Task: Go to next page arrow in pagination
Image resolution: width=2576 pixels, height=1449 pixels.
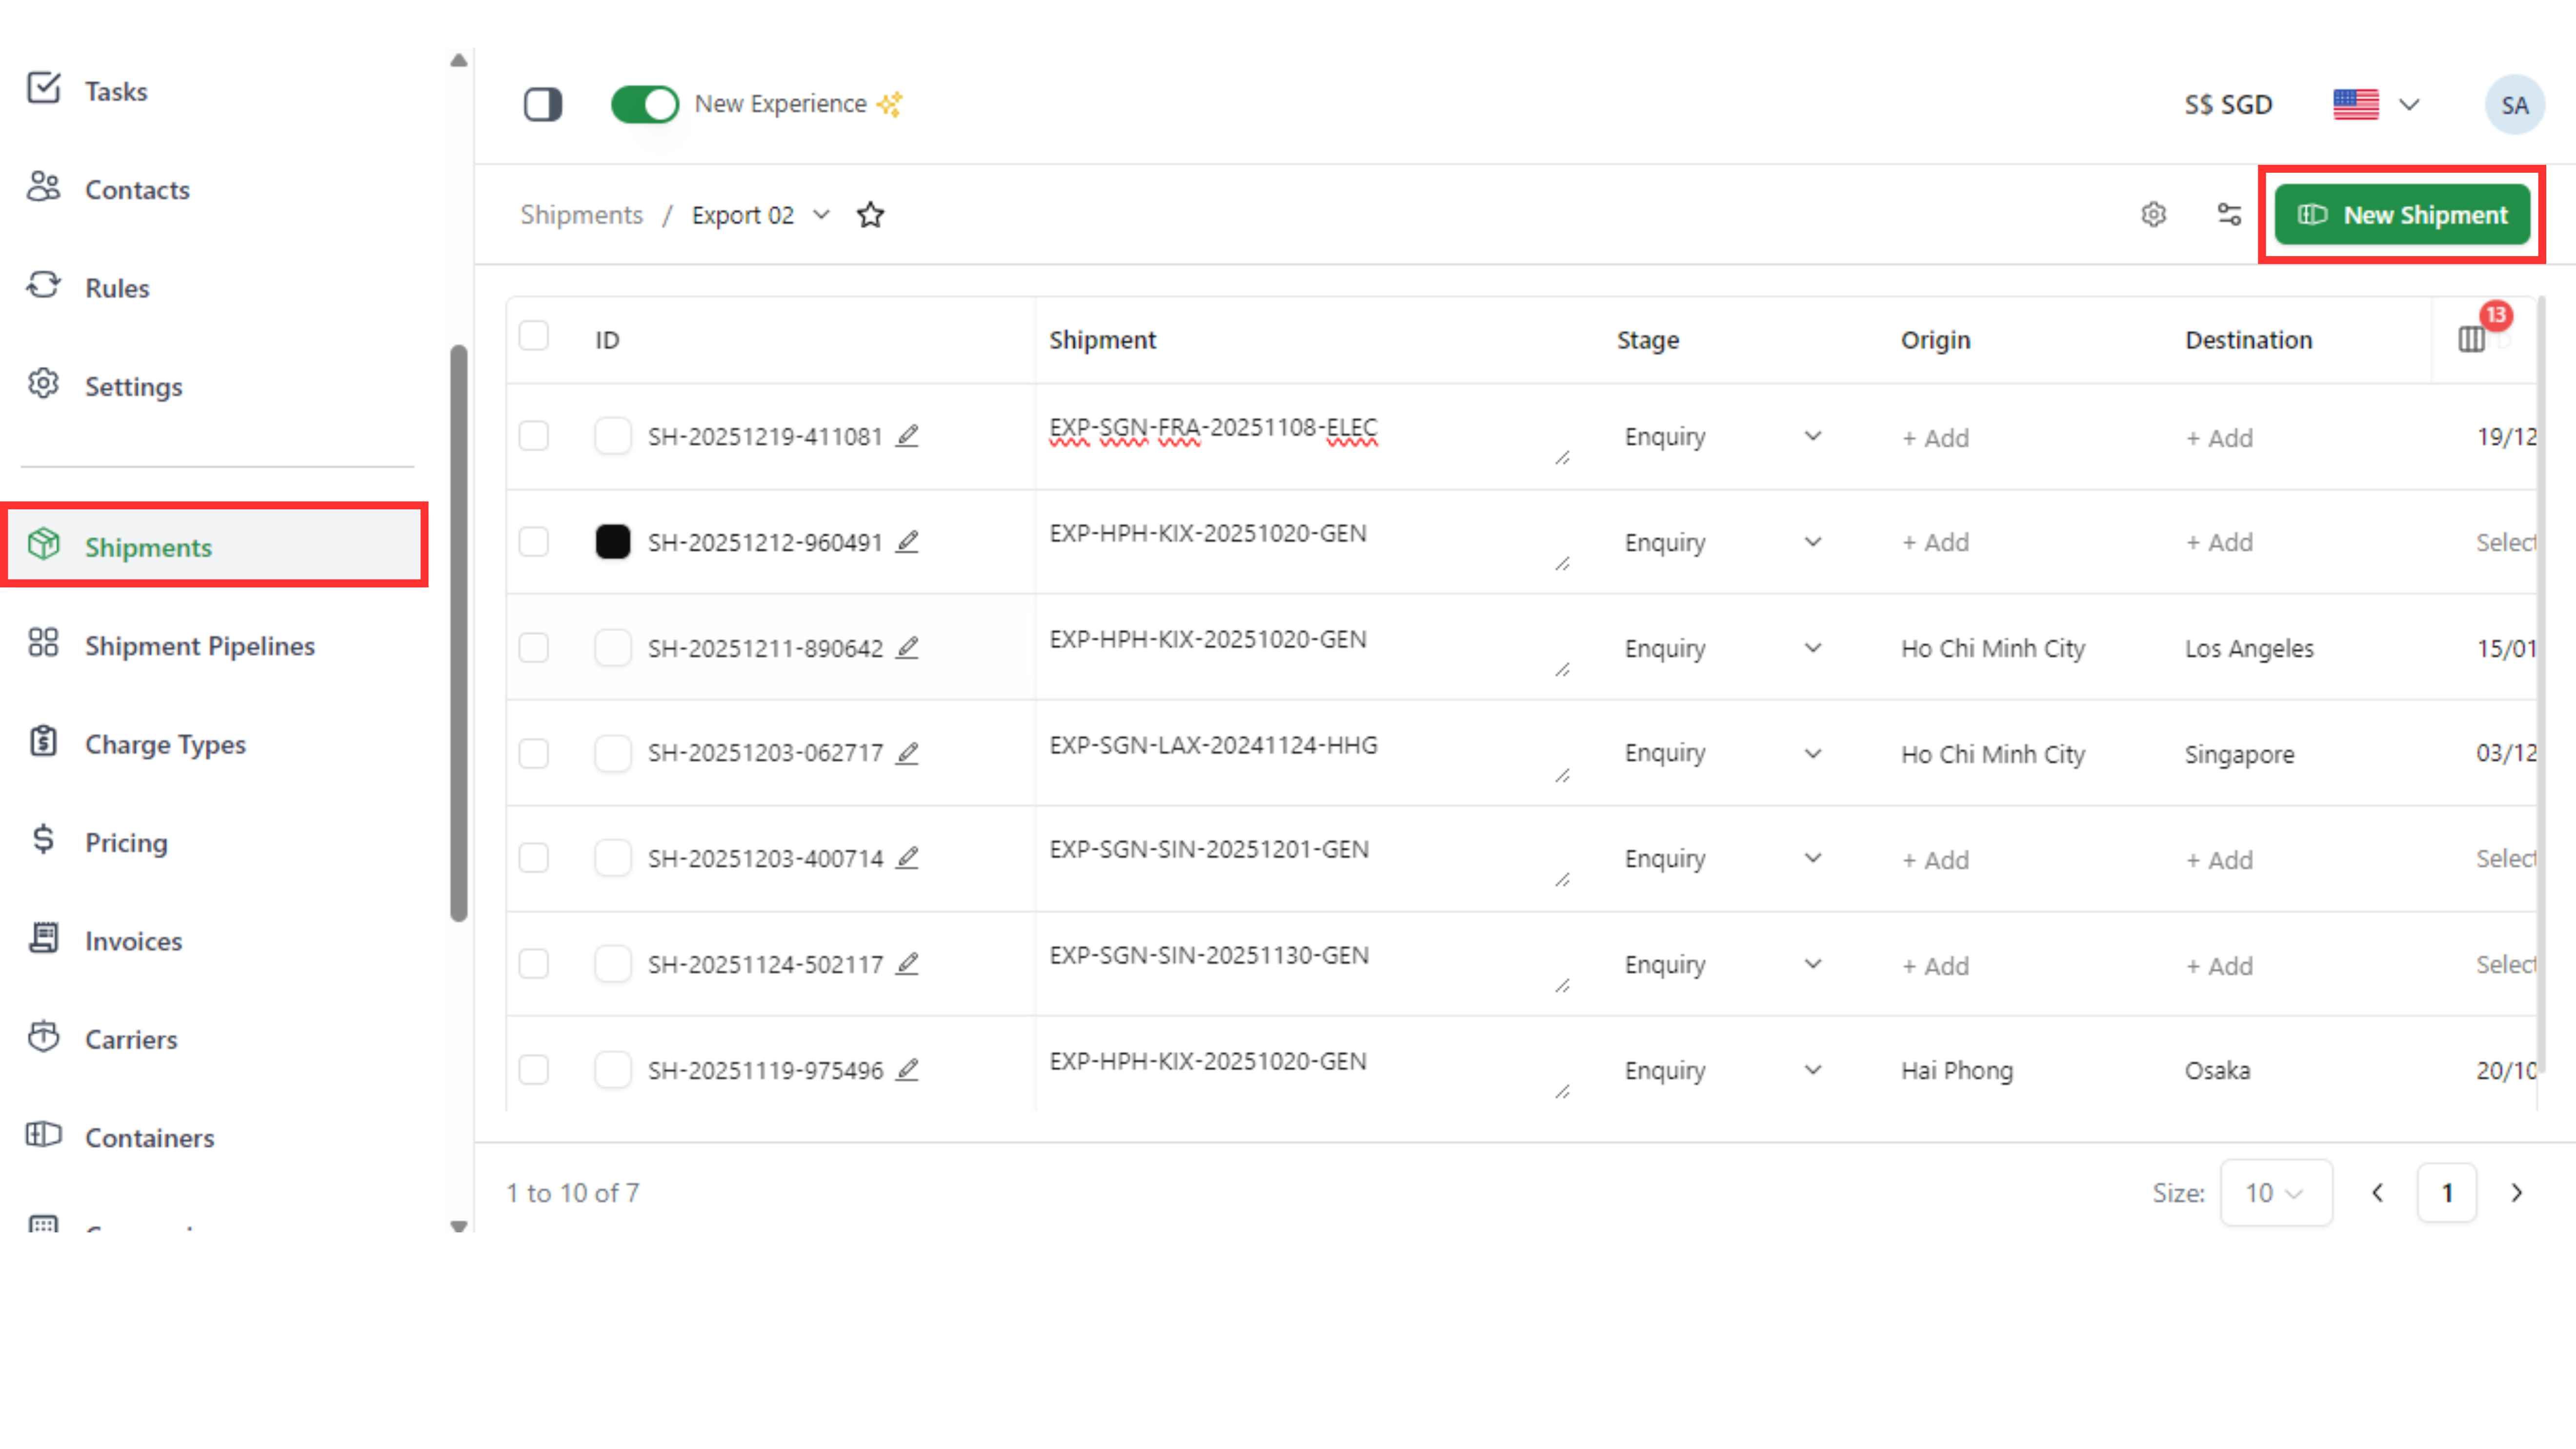Action: tap(2516, 1192)
